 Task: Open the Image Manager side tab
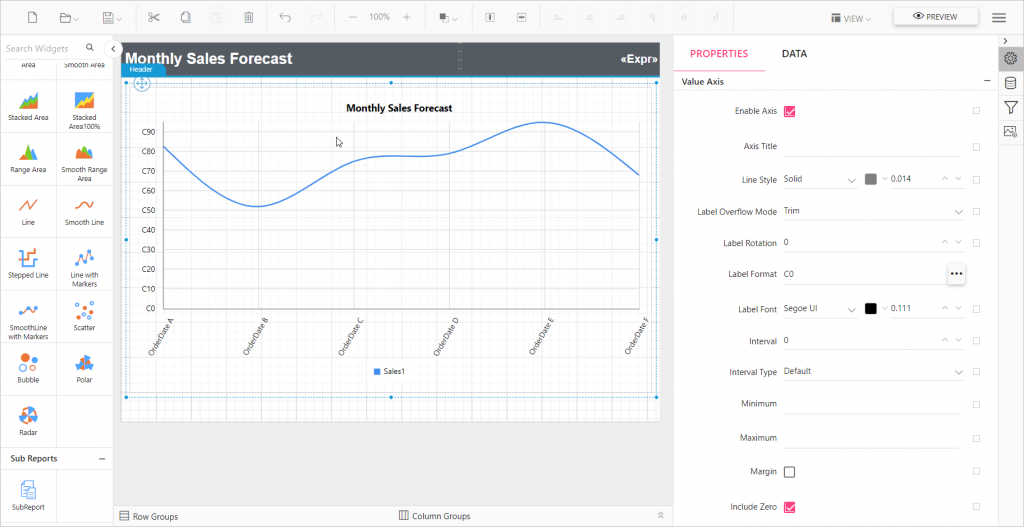[1010, 131]
